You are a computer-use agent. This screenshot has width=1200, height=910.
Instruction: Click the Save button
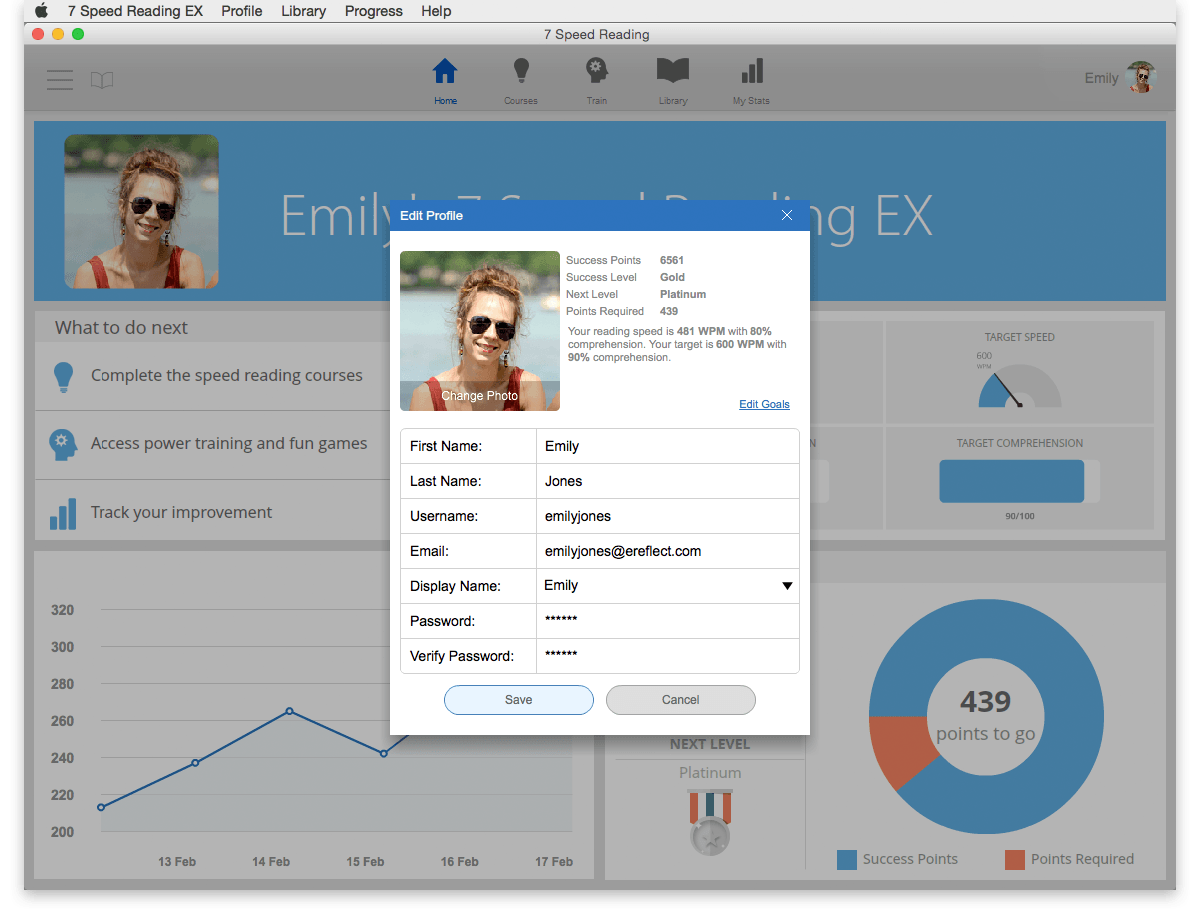click(519, 700)
